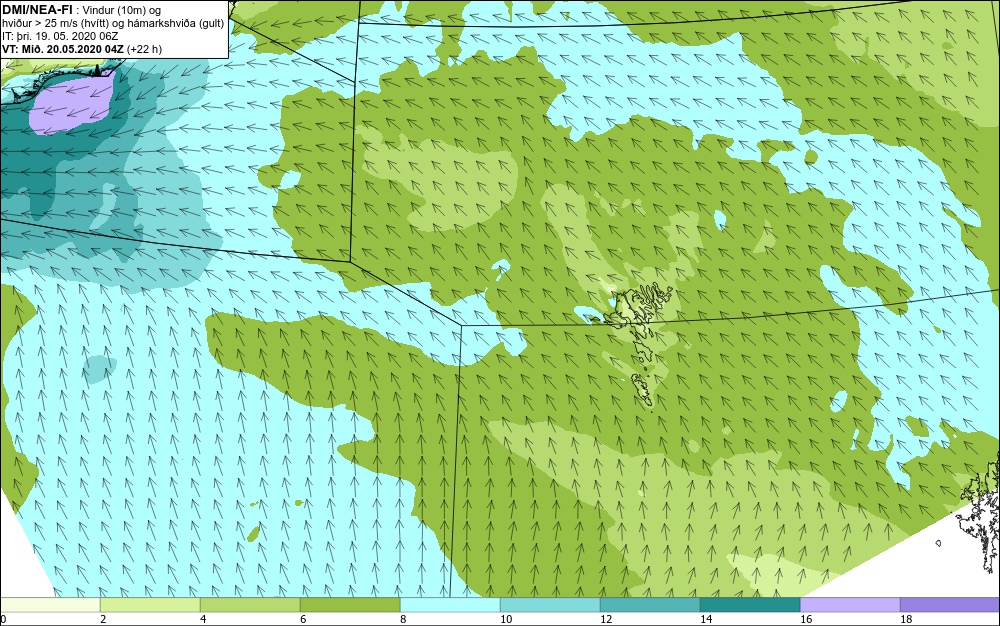Screen dimensions: 1000x626
Task: Click the 2–4 m/s legend color swatch
Action: tap(151, 605)
